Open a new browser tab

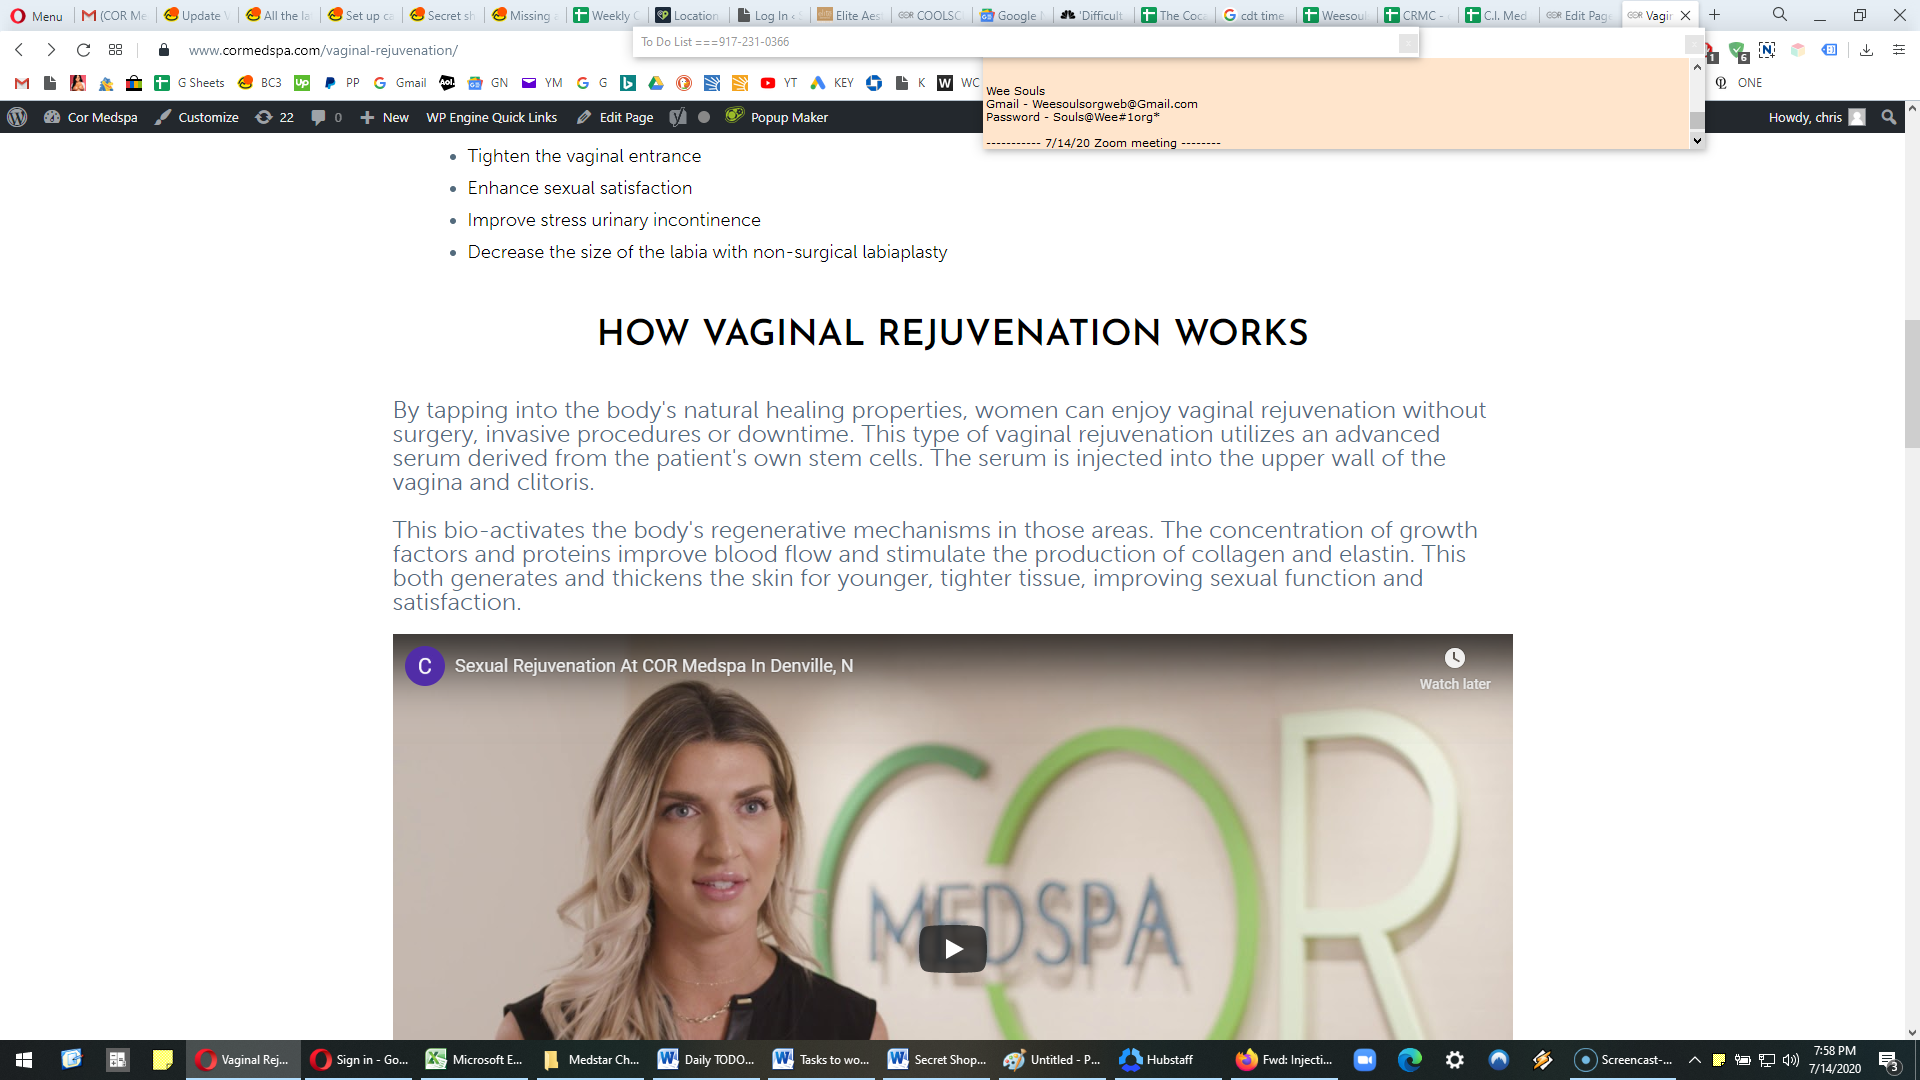click(x=1714, y=15)
